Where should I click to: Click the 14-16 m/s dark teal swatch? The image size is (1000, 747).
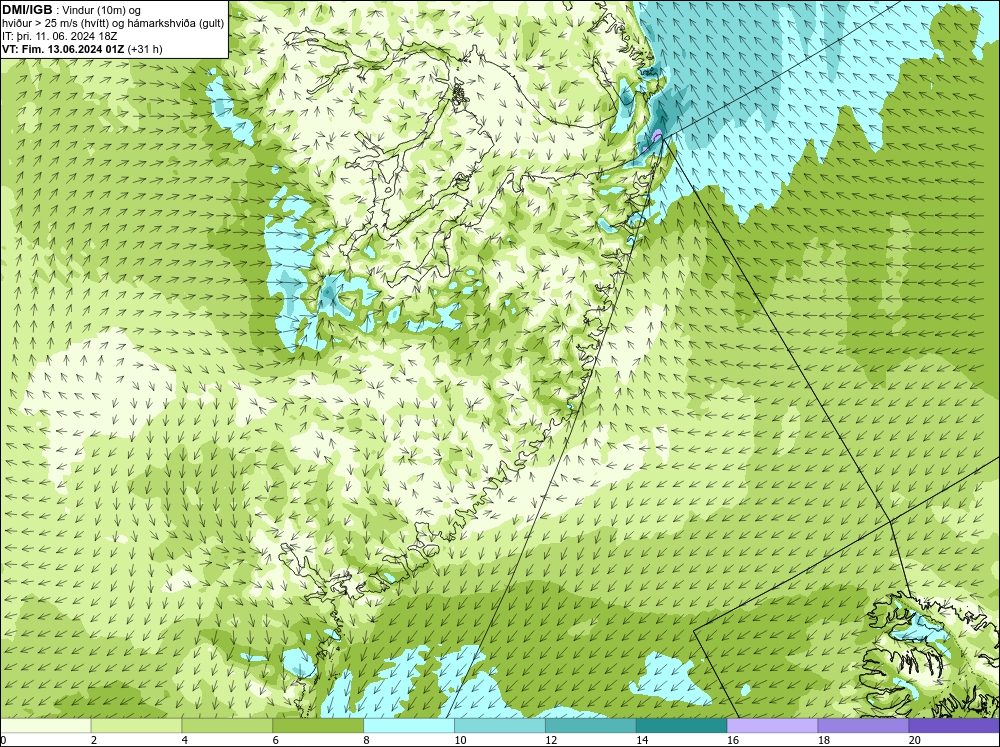(681, 725)
